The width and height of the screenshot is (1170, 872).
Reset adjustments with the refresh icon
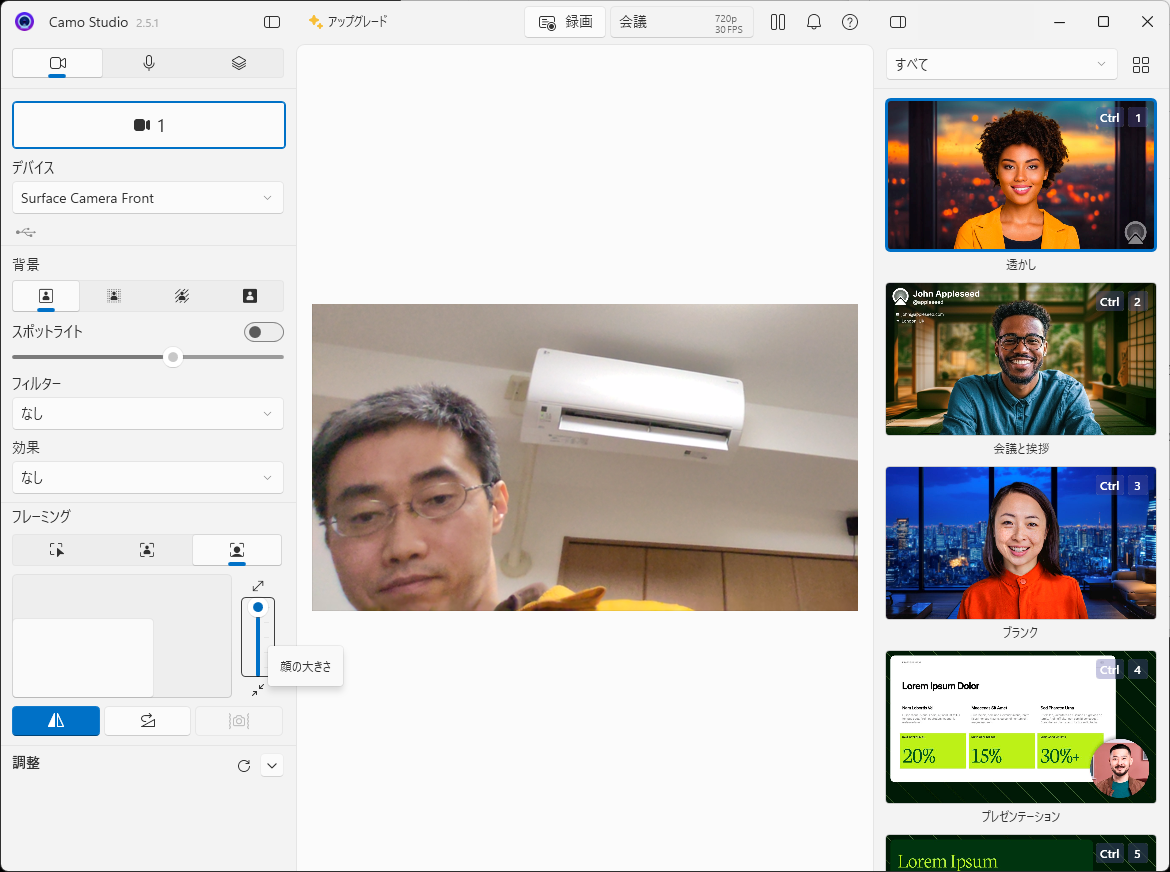244,766
